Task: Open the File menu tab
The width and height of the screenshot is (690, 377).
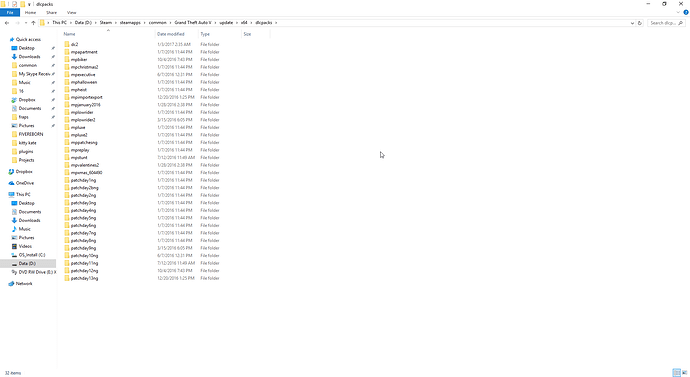Action: coord(10,12)
